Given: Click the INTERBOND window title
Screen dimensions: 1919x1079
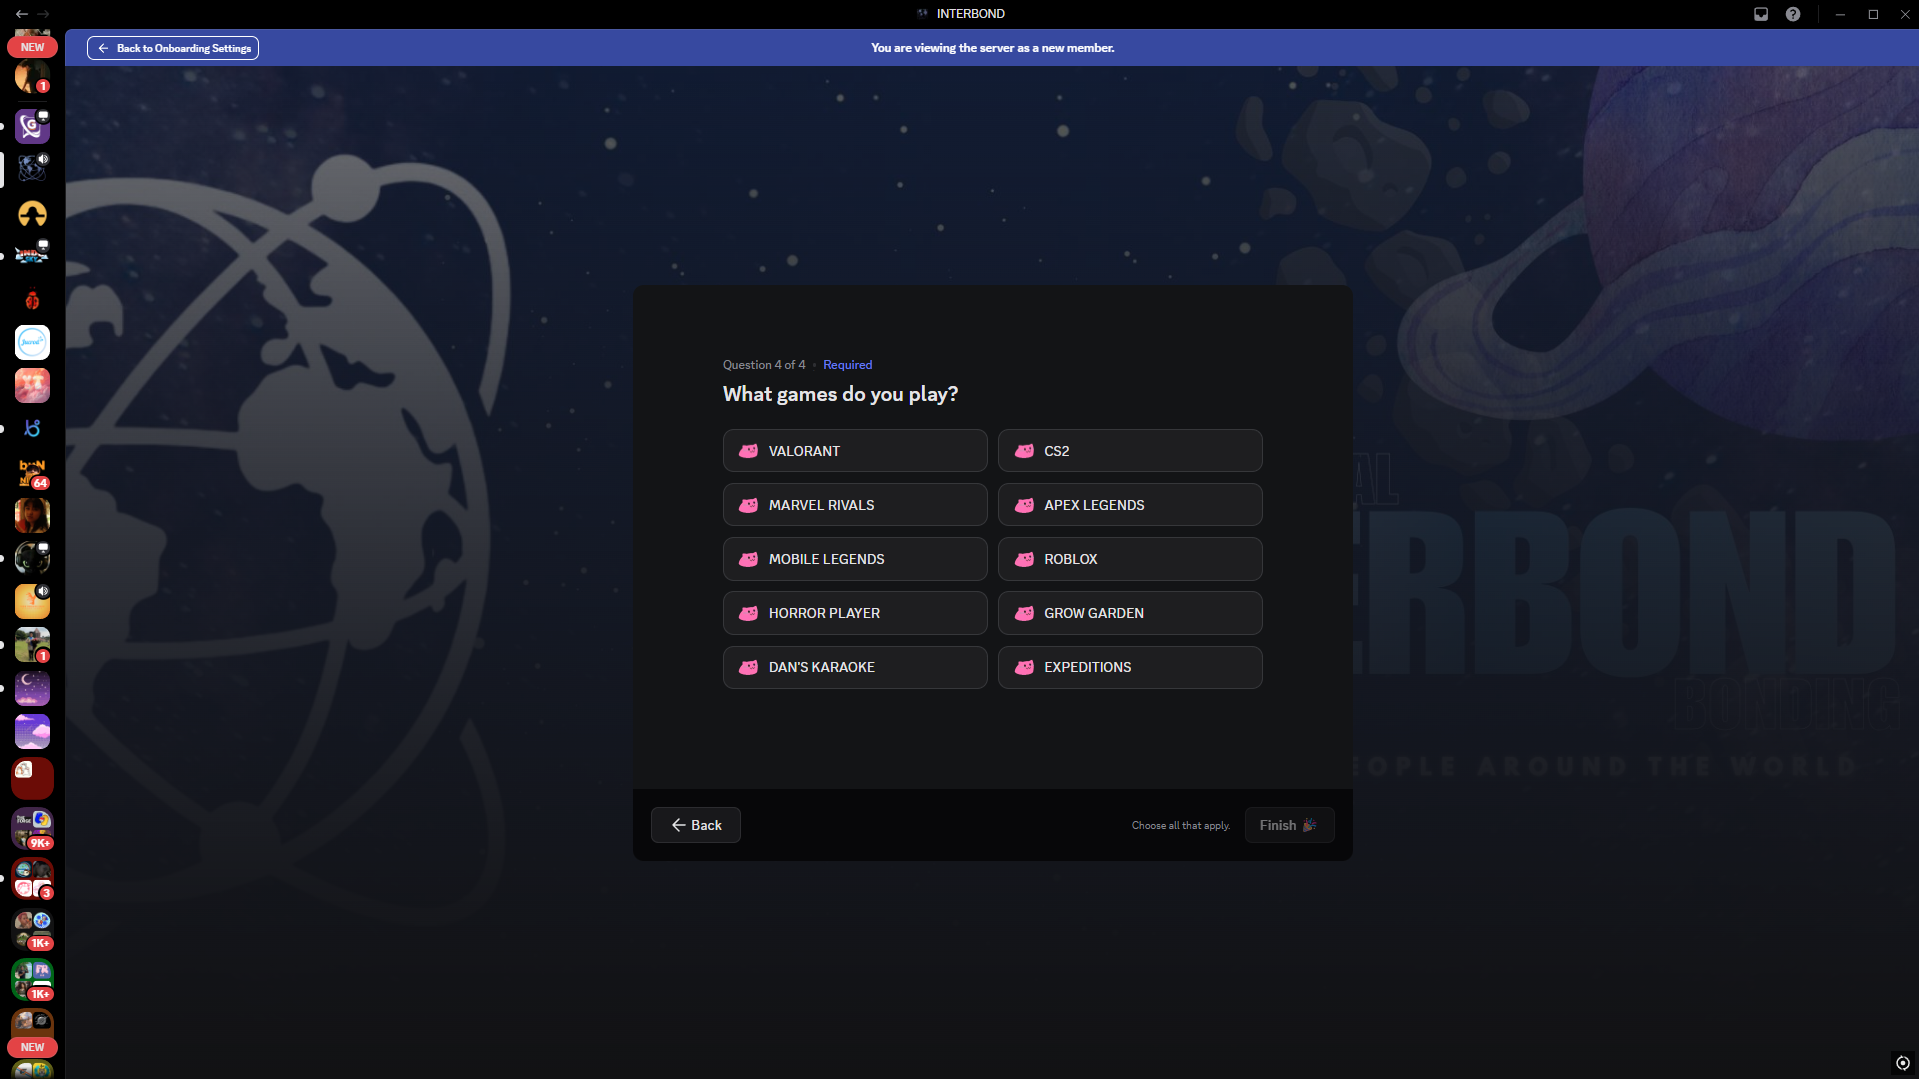Looking at the screenshot, I should pos(971,14).
